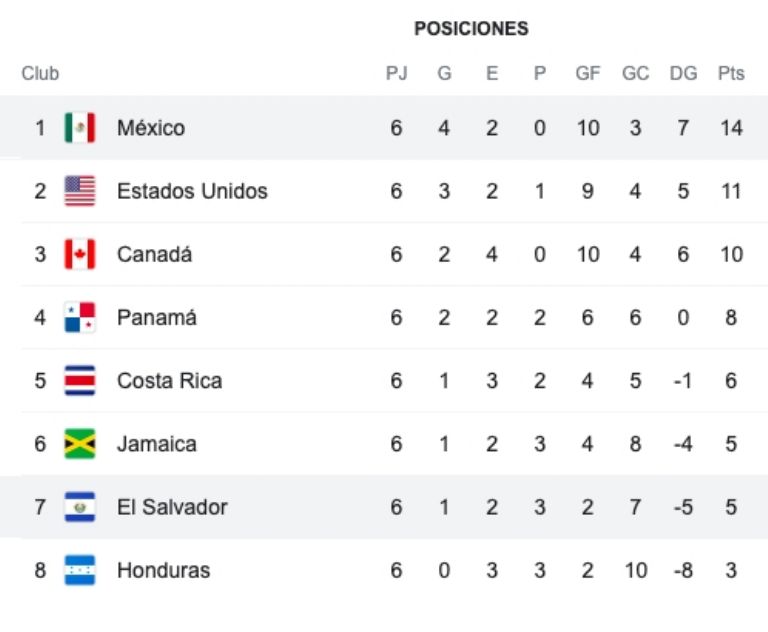The width and height of the screenshot is (768, 632).
Task: Open the México team link
Action: 151,128
